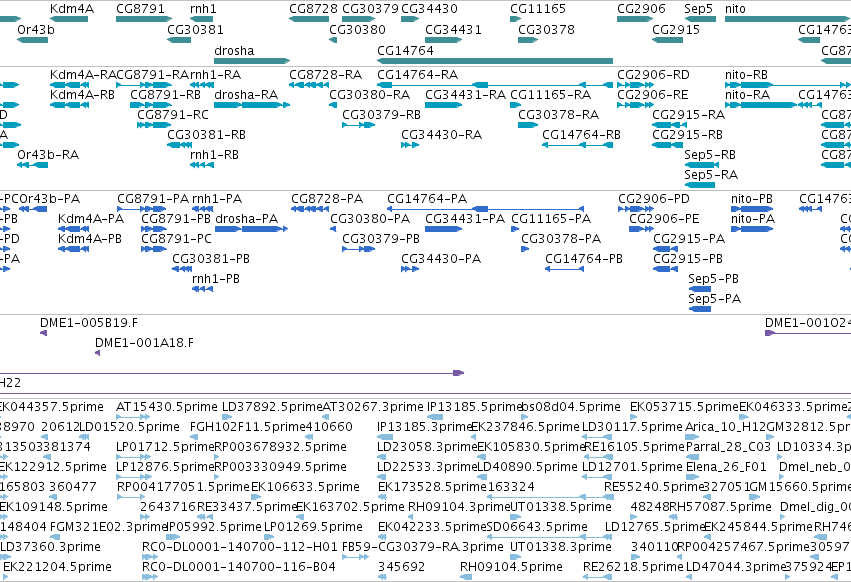Viewport: 851px width, 582px height.
Task: Click protein CG30378-PA label
Action: point(561,239)
